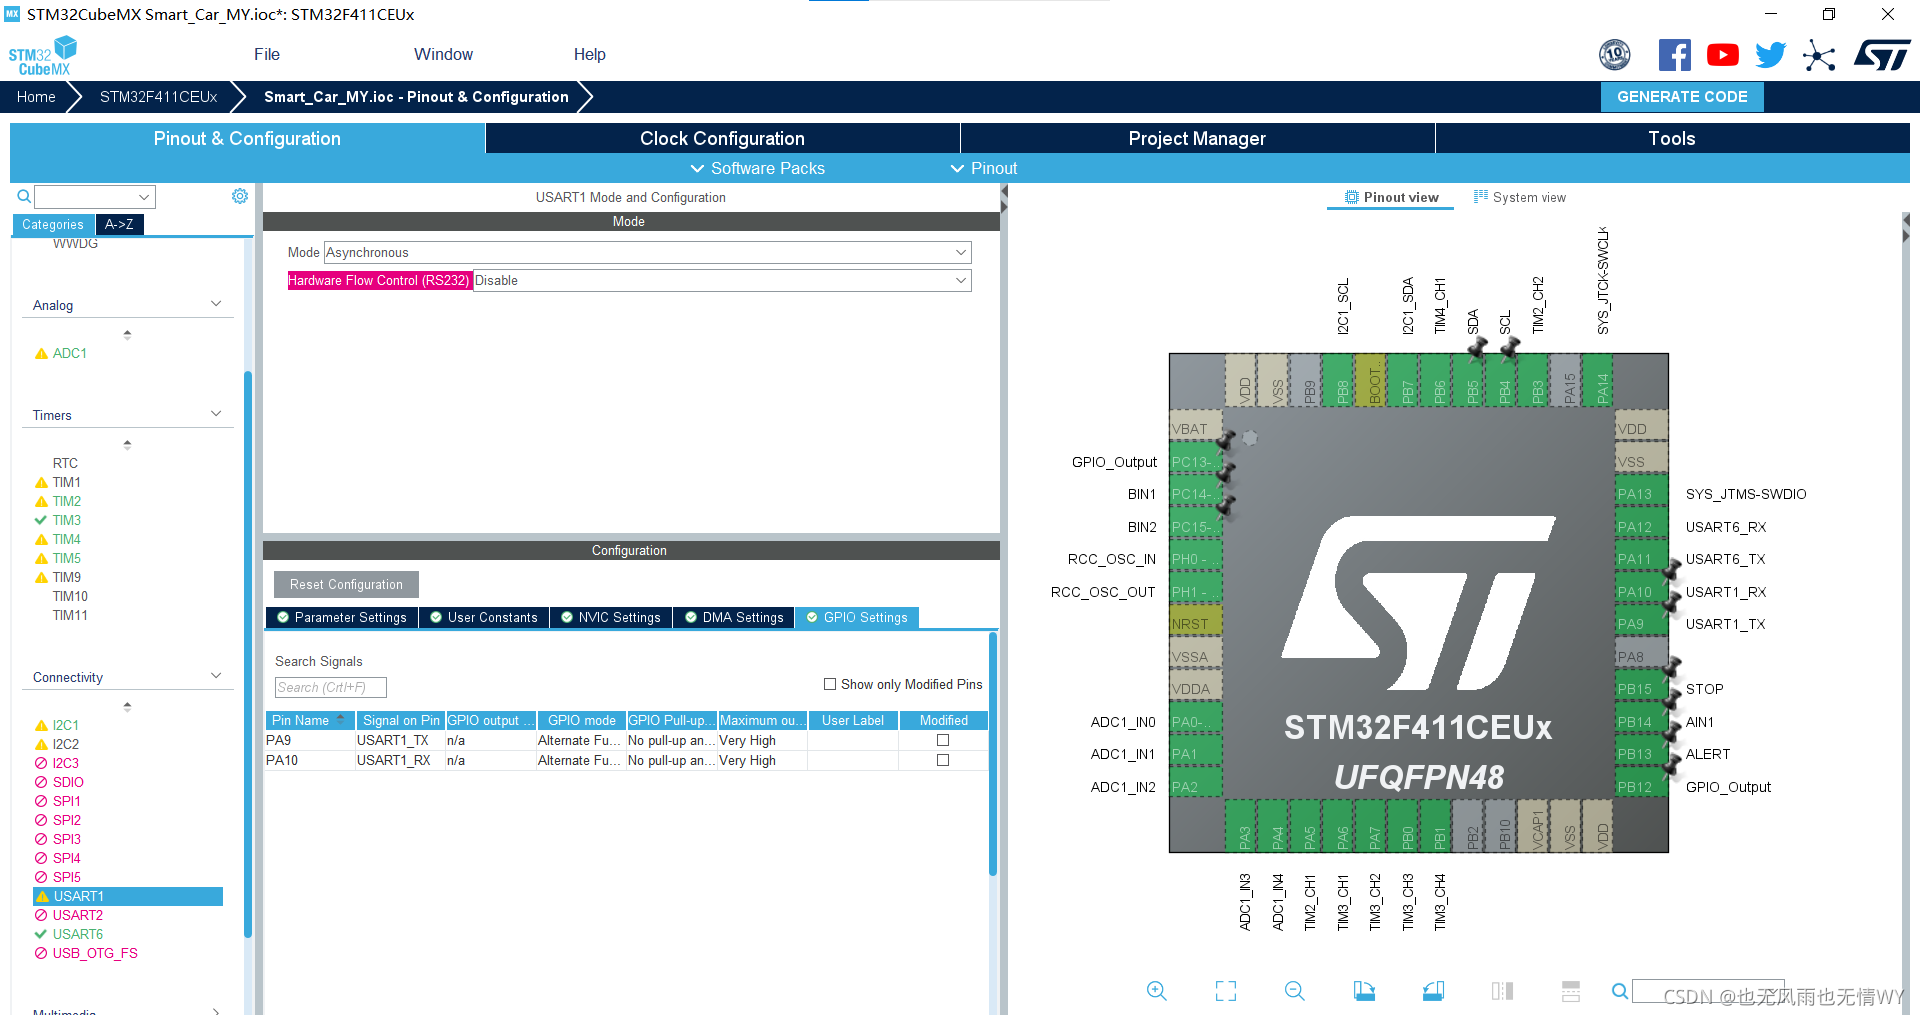Open the peripheral list settings gear
Image resolution: width=1920 pixels, height=1015 pixels.
[240, 196]
